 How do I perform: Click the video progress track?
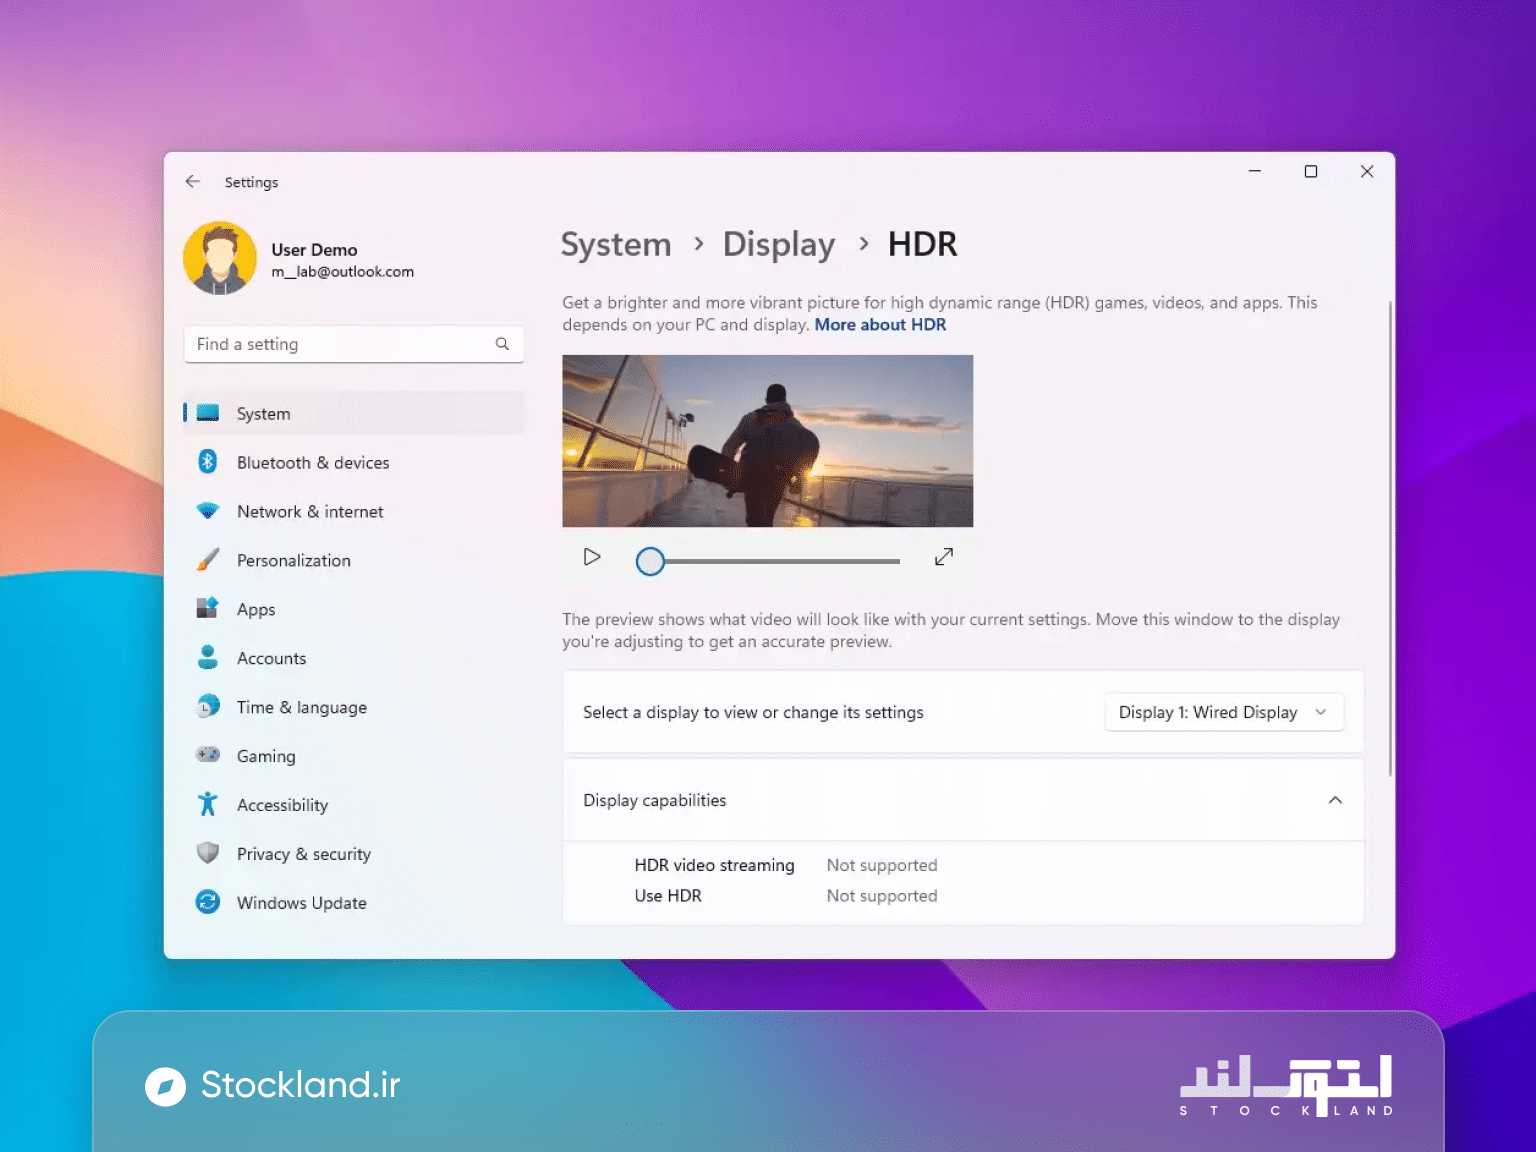tap(782, 561)
